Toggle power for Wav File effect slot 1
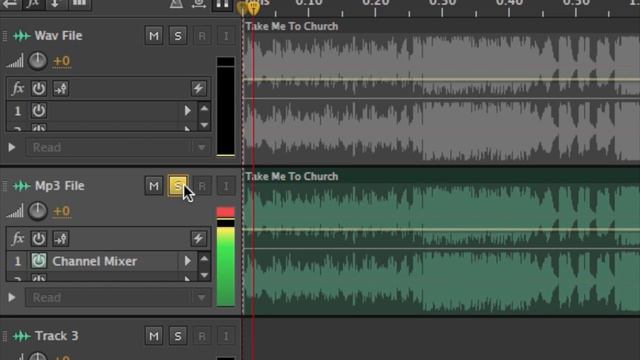640x360 pixels. [39, 111]
